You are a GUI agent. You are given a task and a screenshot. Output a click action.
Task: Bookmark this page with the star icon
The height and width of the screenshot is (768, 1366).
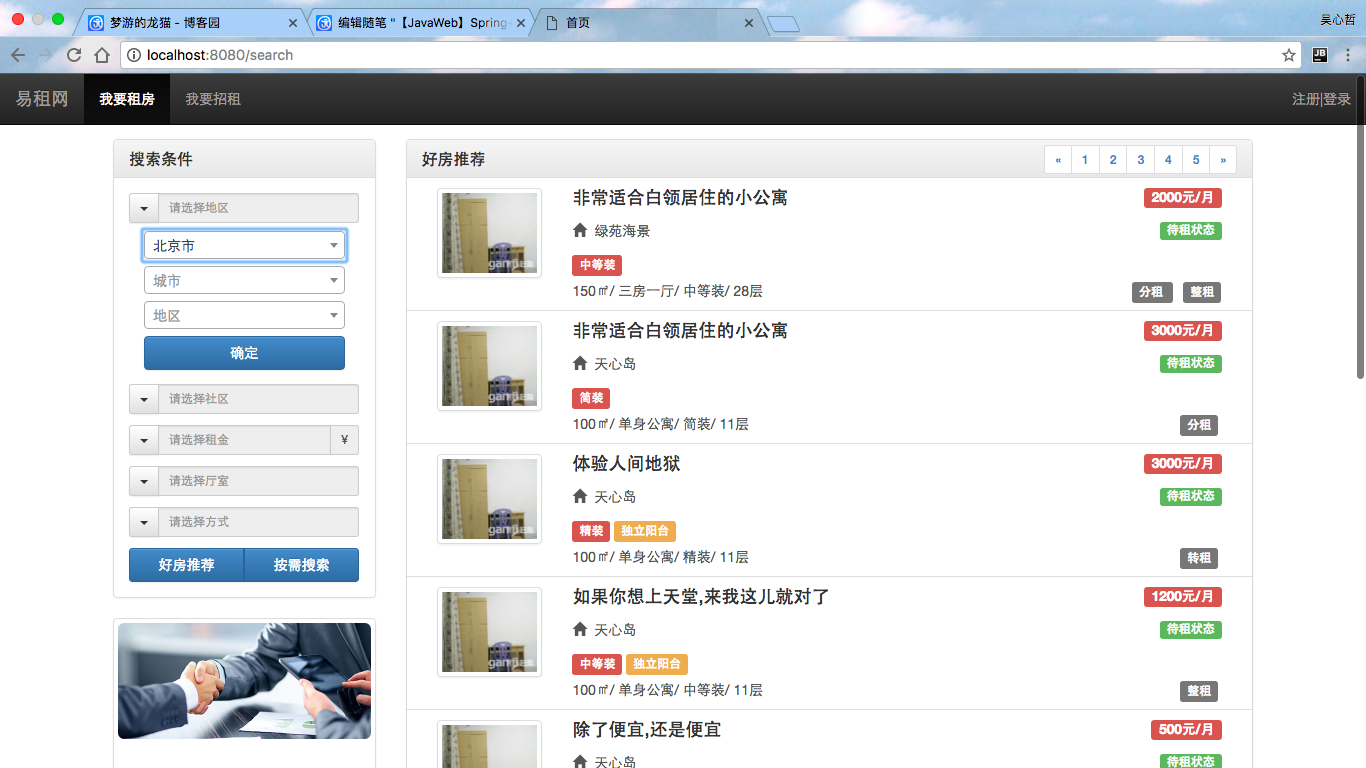click(x=1289, y=55)
